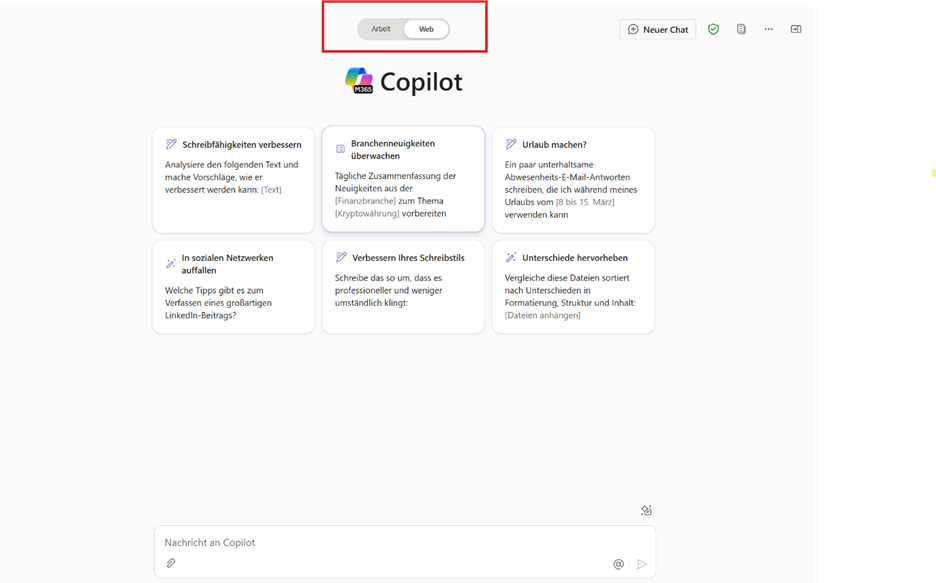Select Unterschiede hervorheben prompt card
The height and width of the screenshot is (583, 936).
coord(573,287)
